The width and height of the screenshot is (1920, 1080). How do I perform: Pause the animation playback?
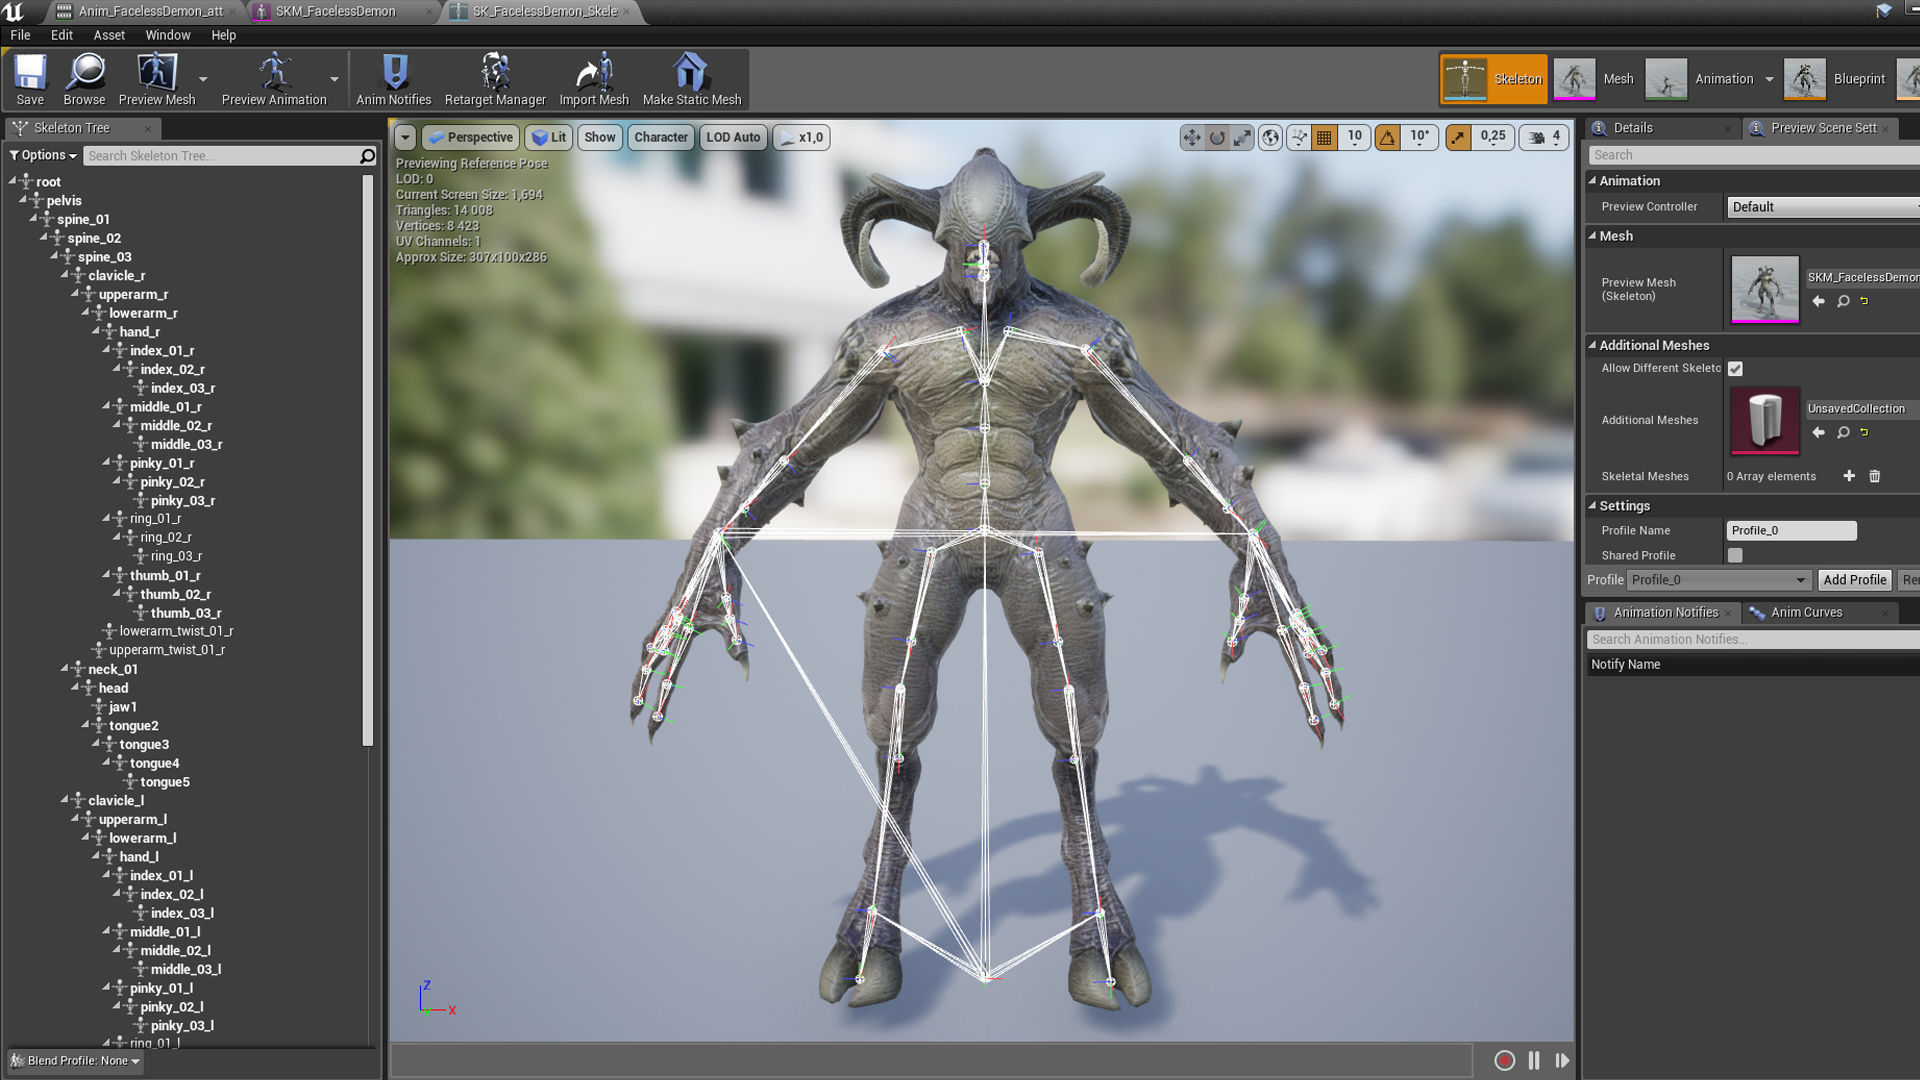(x=1534, y=1060)
